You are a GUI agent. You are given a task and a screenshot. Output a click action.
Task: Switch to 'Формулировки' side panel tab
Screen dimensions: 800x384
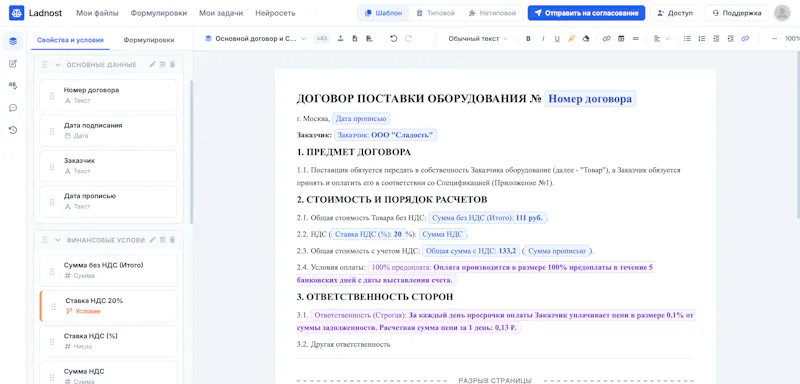[148, 40]
